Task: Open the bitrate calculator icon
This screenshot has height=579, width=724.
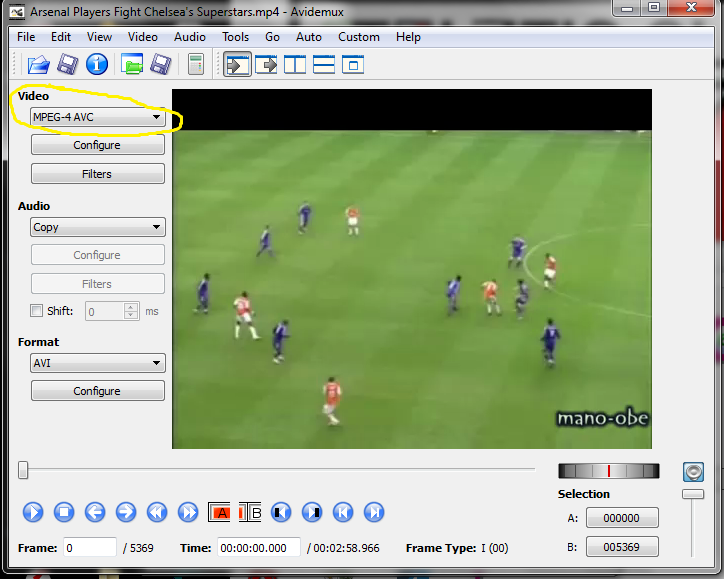Action: [196, 64]
